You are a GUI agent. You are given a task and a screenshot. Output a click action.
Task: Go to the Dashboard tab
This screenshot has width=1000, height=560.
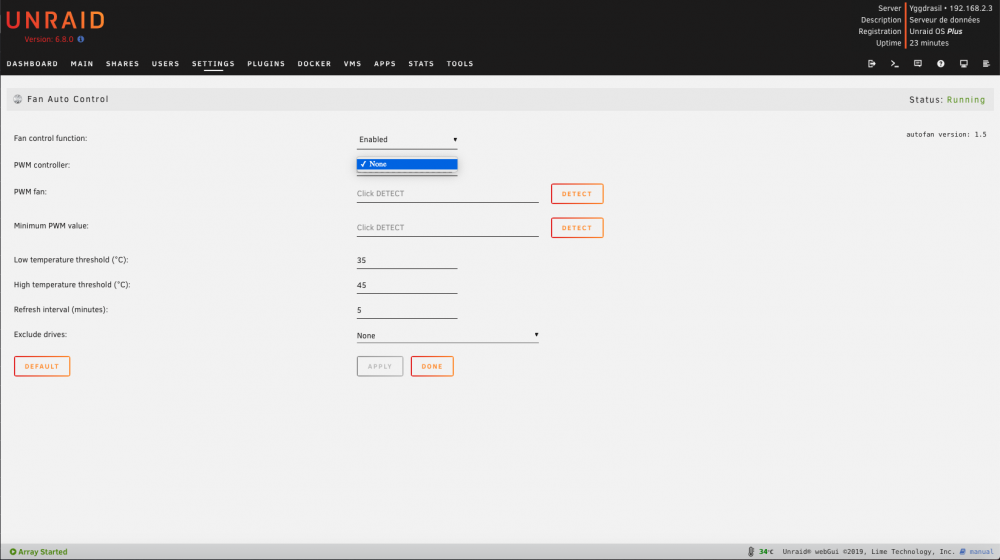[x=32, y=64]
